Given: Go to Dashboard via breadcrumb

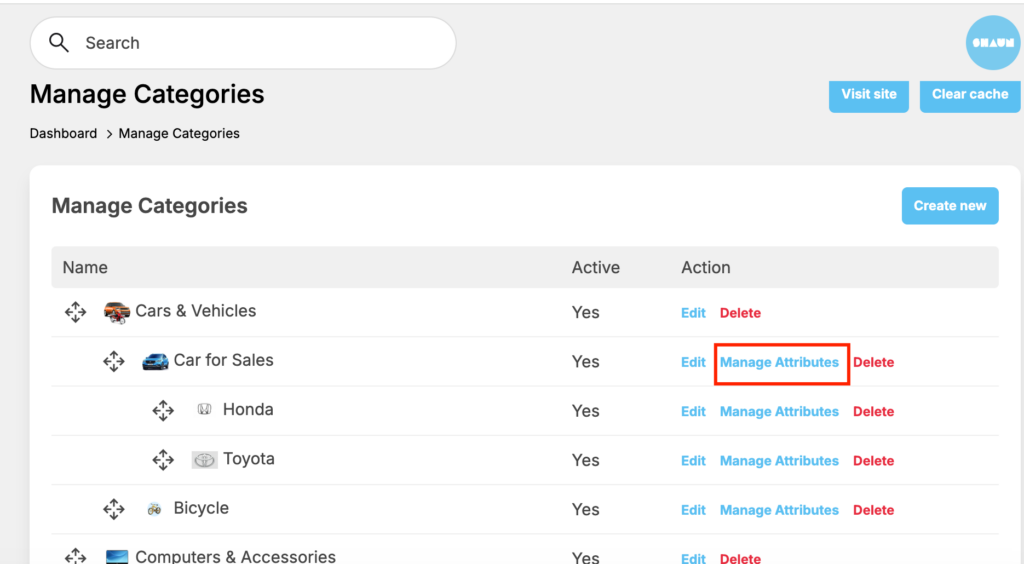Looking at the screenshot, I should click(x=63, y=133).
